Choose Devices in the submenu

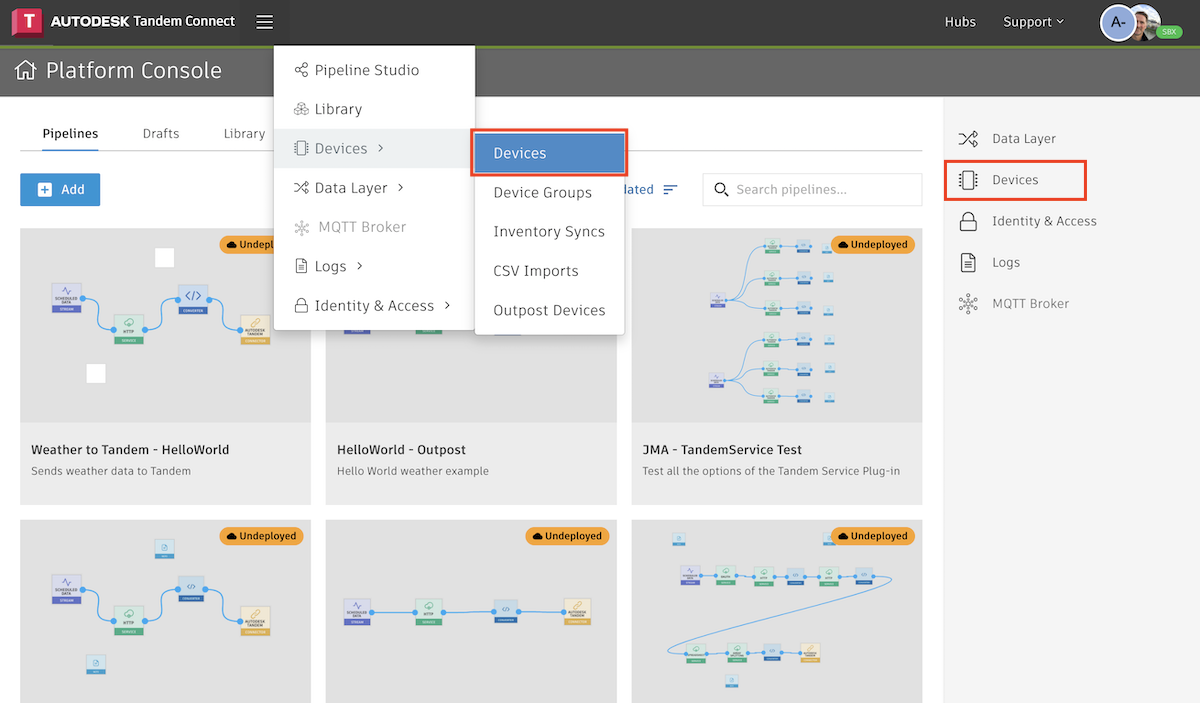[549, 153]
